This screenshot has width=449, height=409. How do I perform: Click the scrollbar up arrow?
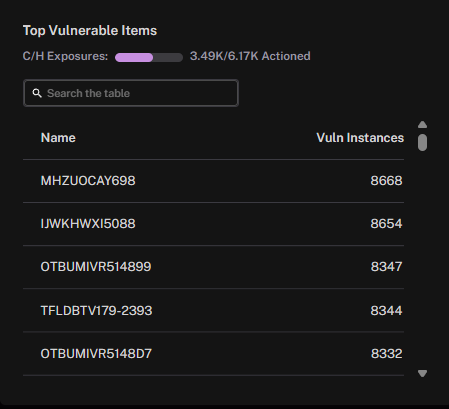click(422, 125)
